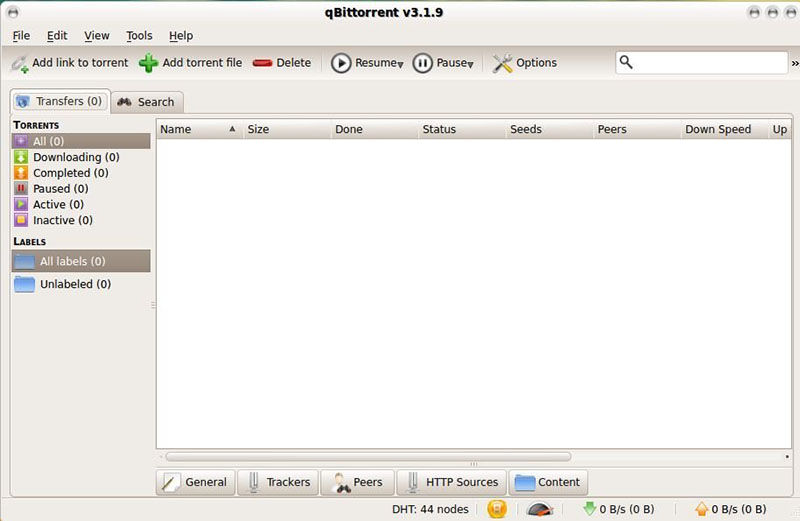Select the Completed (0) filter
800x521 pixels.
[81, 173]
